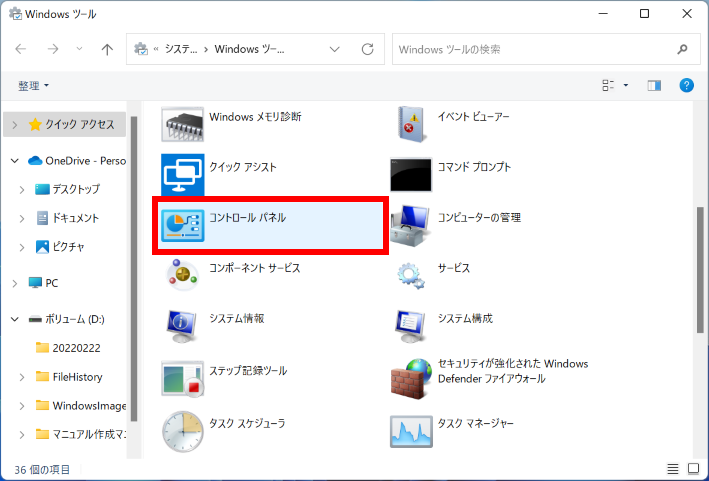The width and height of the screenshot is (709, 481).
Task: Open the イベント ビューアー icon
Action: (411, 124)
